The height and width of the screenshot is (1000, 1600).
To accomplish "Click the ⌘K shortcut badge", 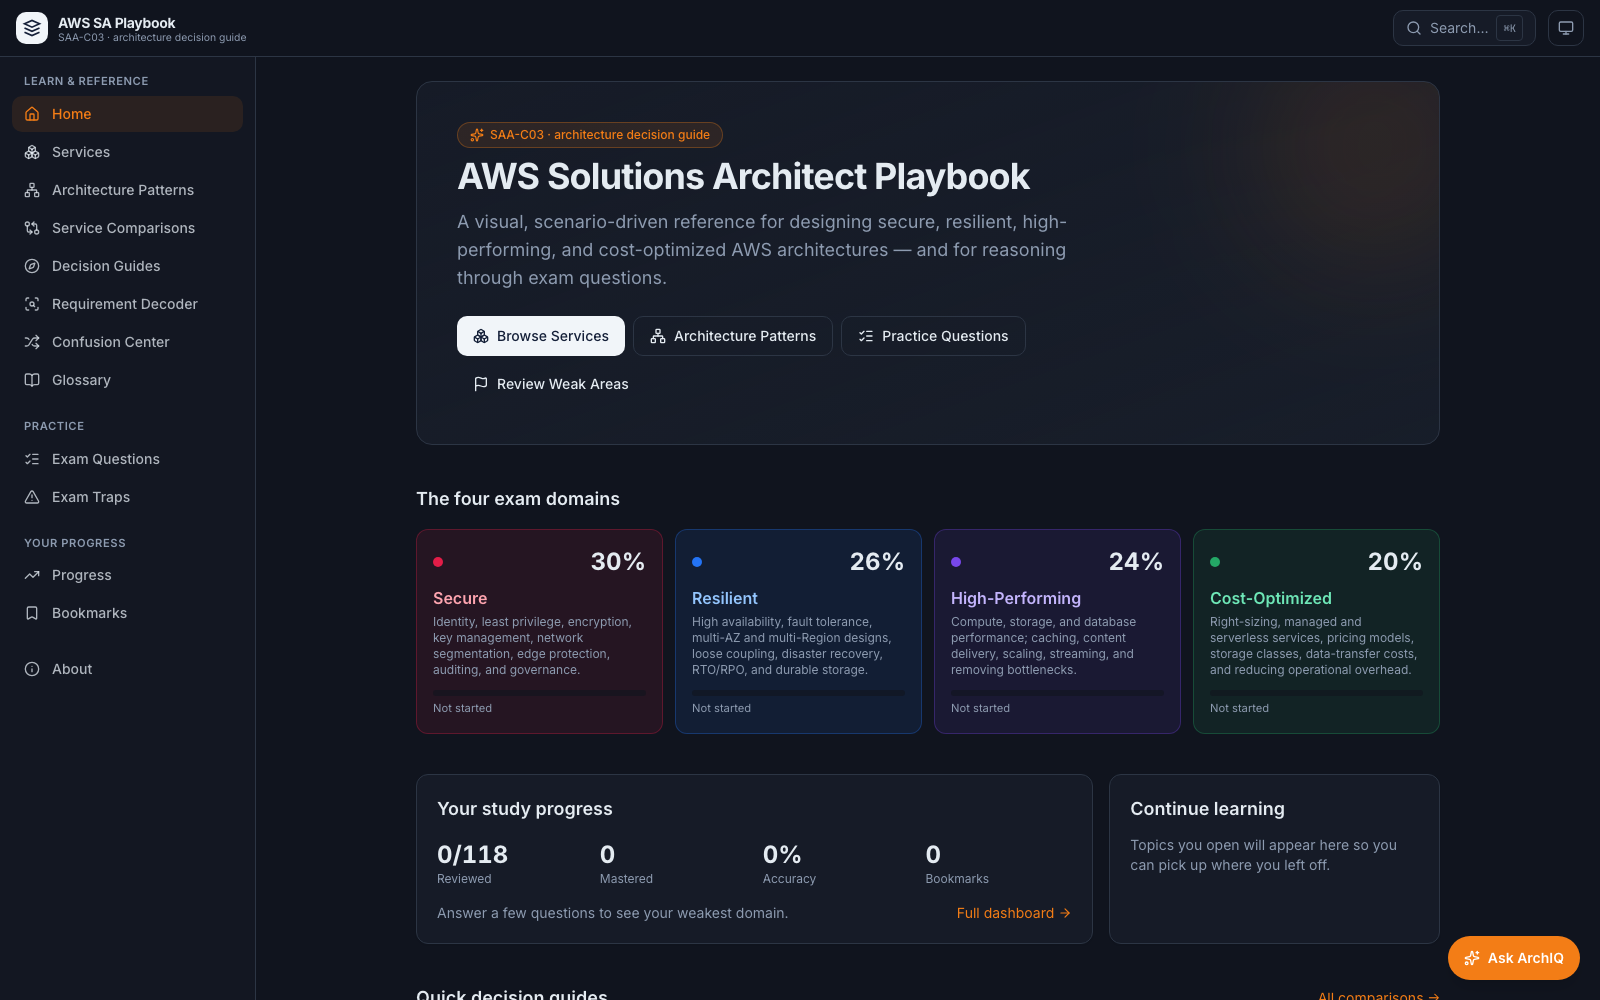I will [1510, 28].
